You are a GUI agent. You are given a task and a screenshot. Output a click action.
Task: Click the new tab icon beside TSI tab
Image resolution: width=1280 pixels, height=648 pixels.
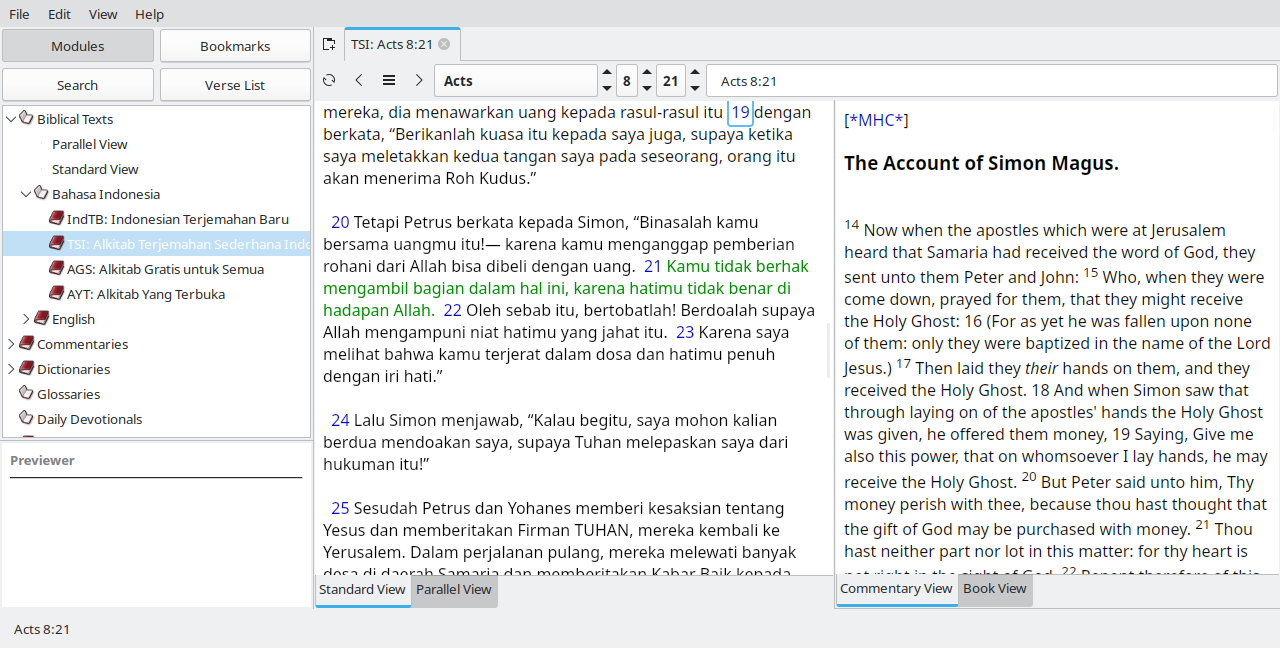[329, 44]
